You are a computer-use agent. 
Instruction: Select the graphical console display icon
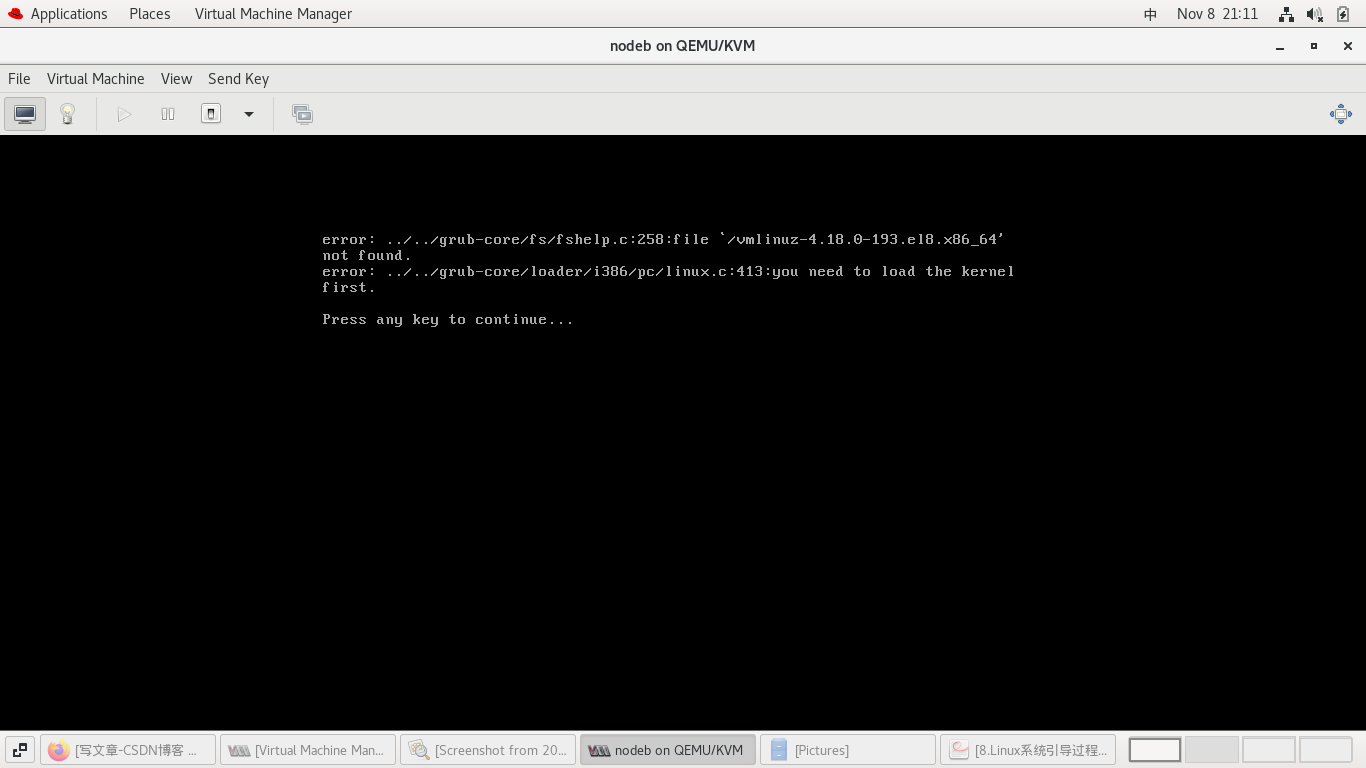(24, 113)
